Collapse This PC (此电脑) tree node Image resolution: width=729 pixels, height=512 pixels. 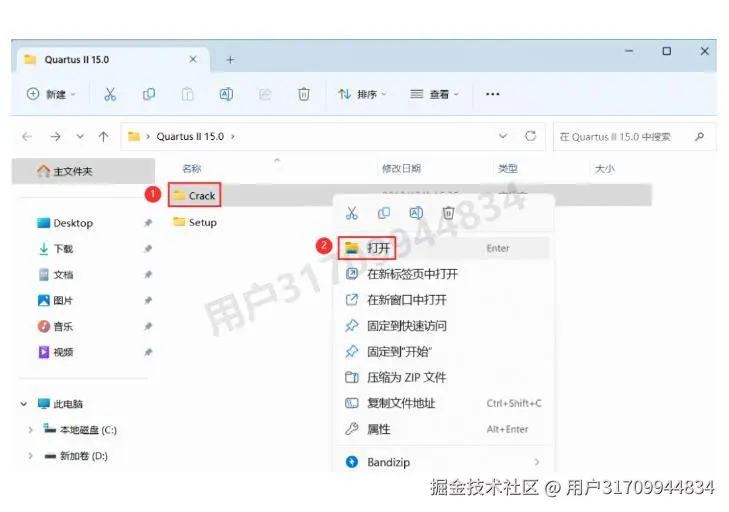[24, 404]
